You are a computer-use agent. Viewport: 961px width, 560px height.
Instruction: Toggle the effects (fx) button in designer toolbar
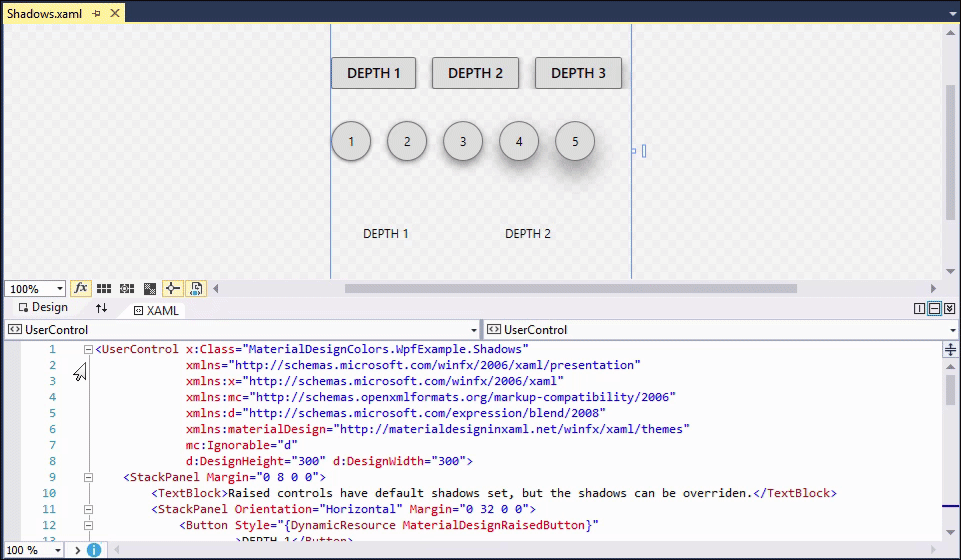(x=80, y=289)
